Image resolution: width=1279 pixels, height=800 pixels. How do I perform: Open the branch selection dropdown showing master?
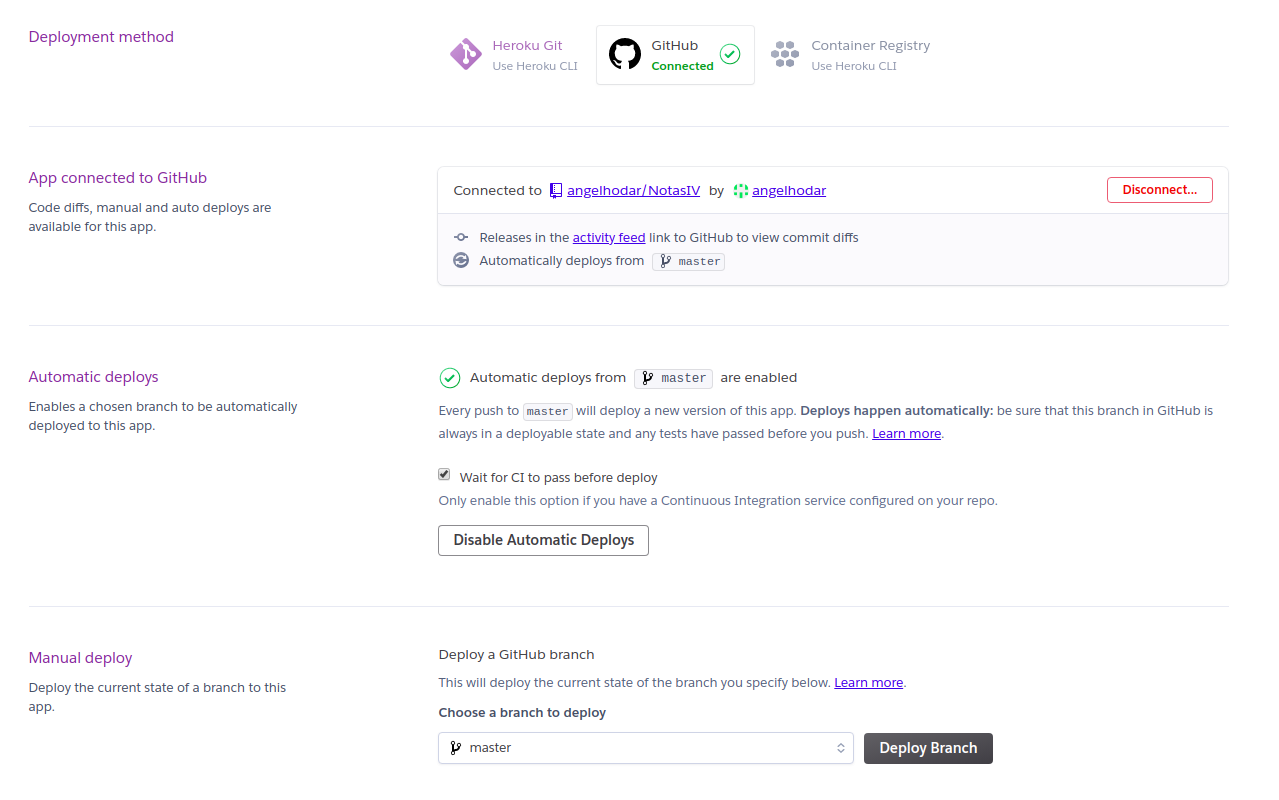[645, 748]
